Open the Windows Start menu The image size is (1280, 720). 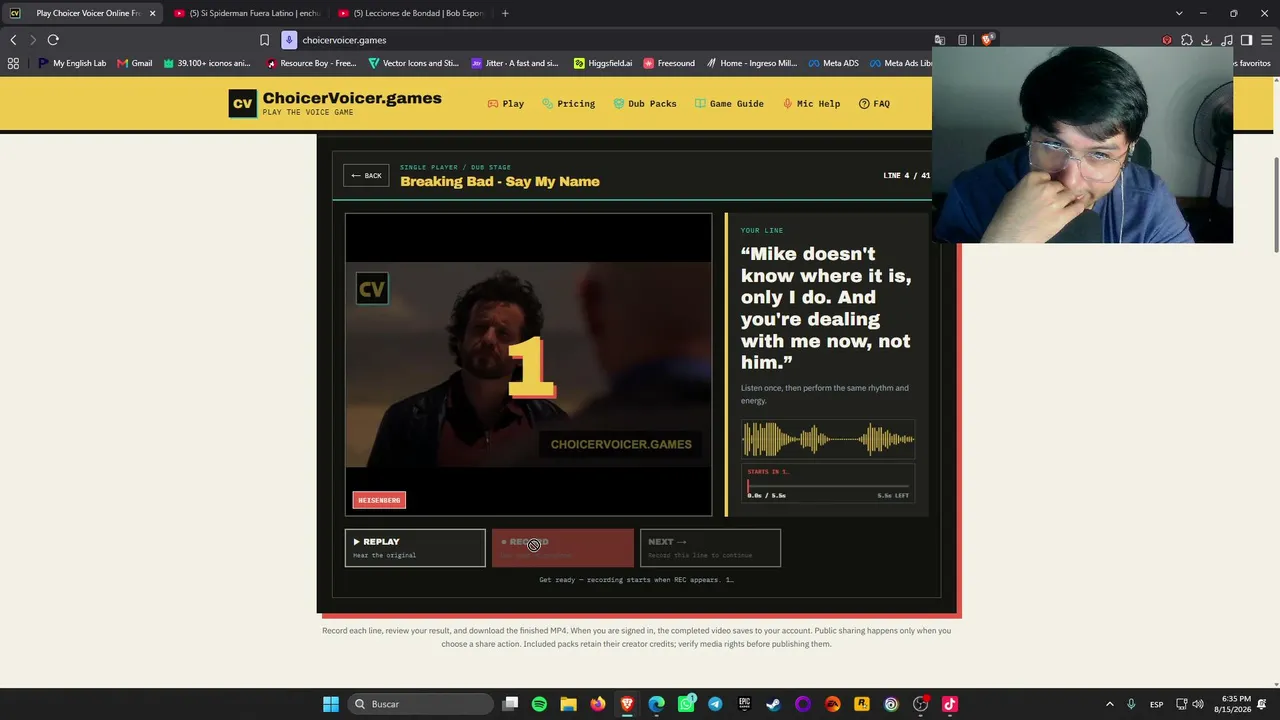point(331,704)
